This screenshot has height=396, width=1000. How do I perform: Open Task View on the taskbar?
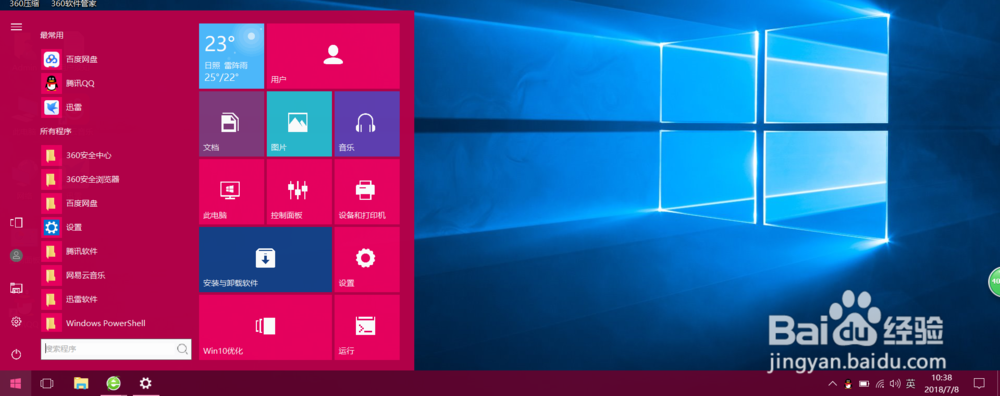pyautogui.click(x=47, y=383)
